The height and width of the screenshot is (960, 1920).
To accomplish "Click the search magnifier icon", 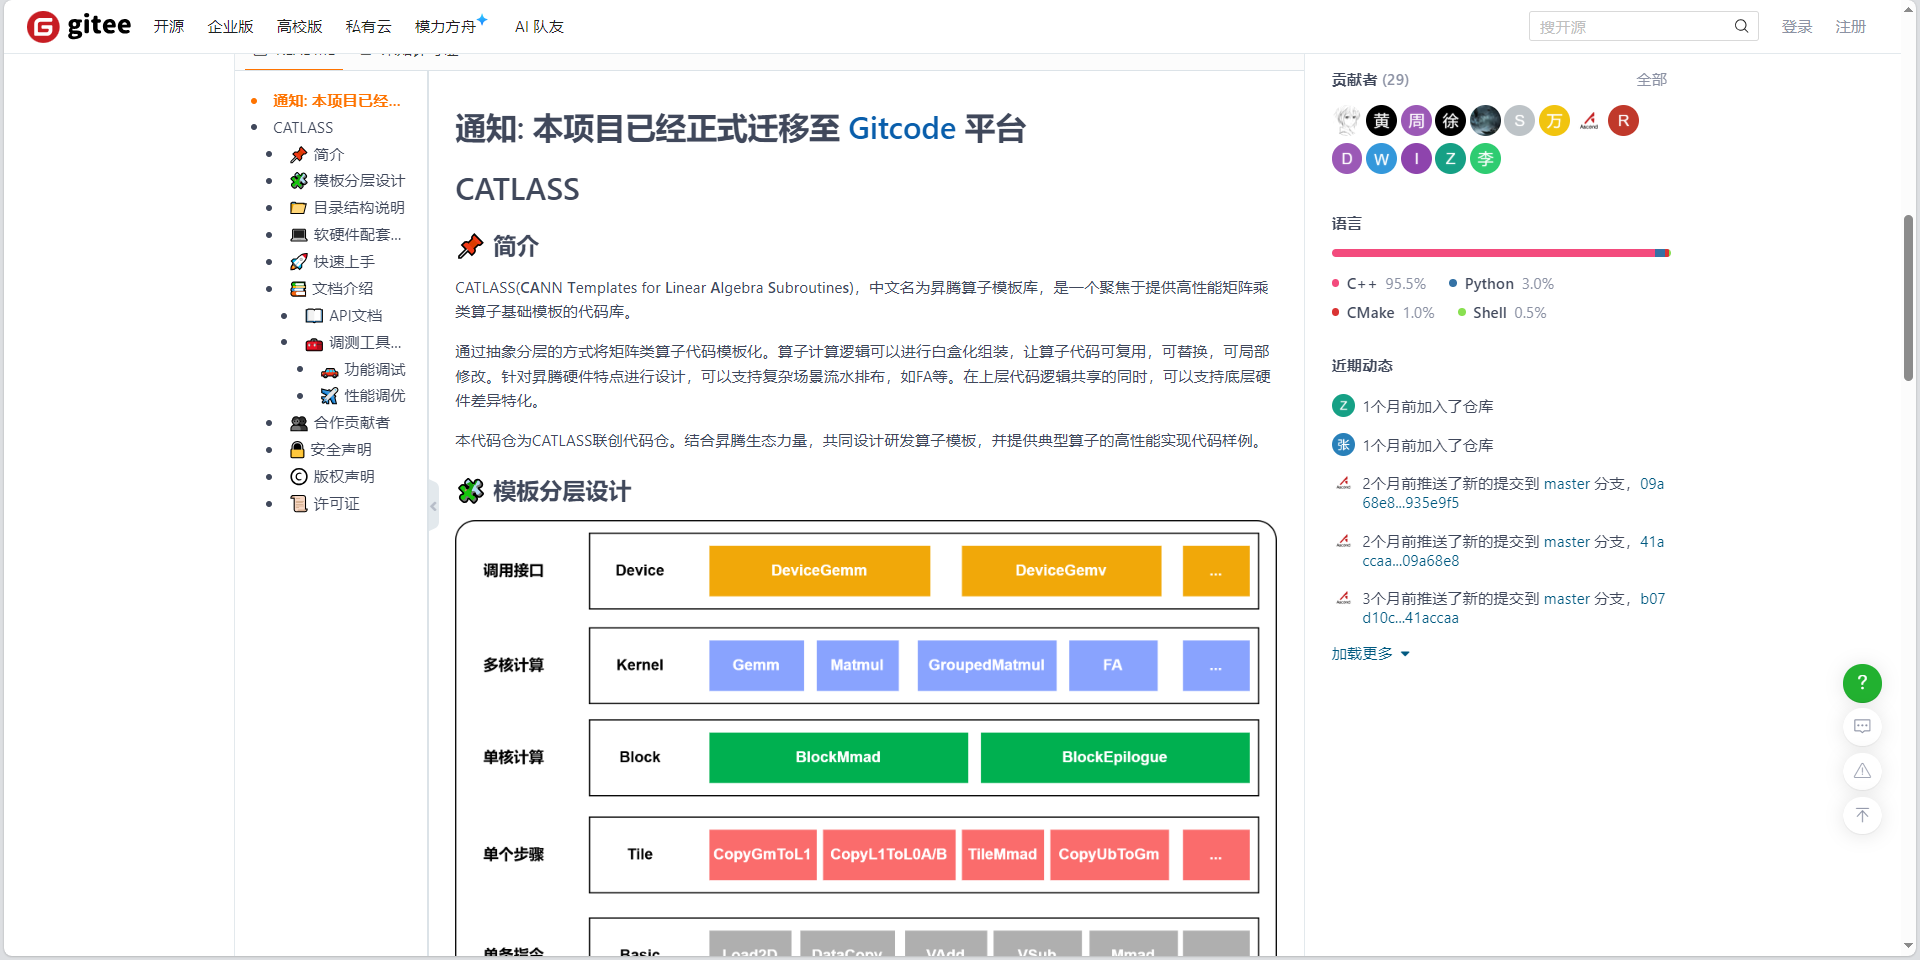I will [1742, 26].
